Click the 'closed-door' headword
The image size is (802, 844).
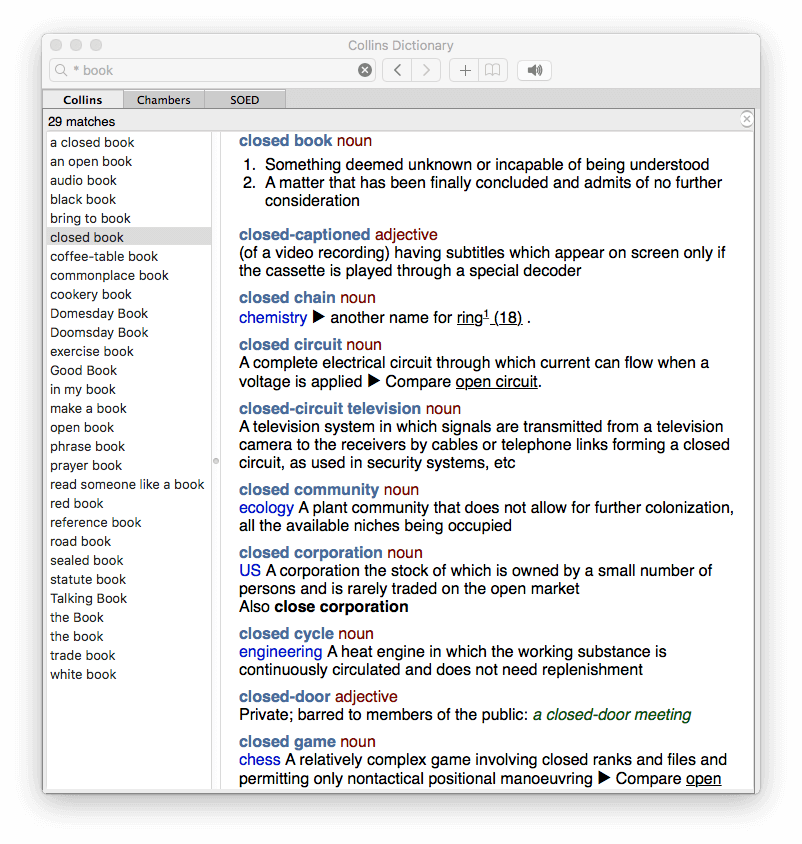pos(285,697)
